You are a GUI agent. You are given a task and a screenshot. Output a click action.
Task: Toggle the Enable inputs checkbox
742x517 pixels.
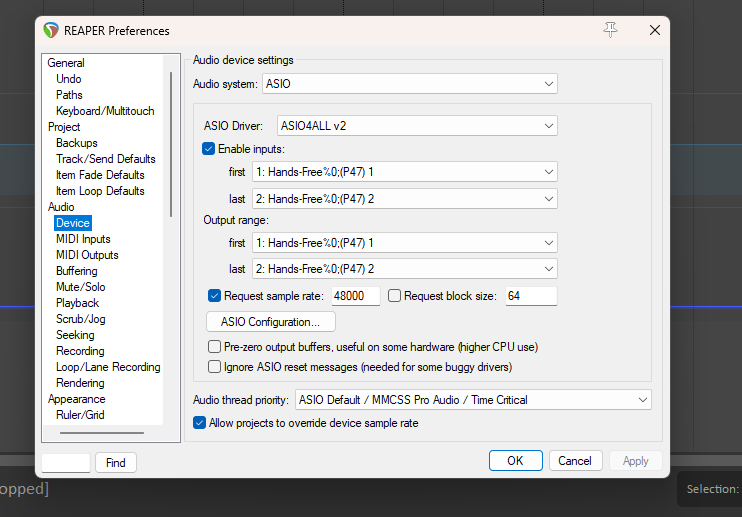tap(209, 149)
